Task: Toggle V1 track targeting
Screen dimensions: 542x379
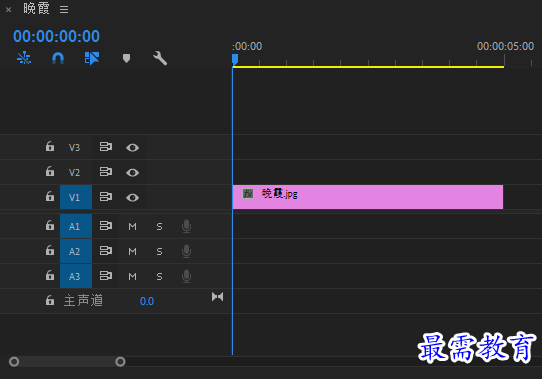Action: click(x=76, y=197)
